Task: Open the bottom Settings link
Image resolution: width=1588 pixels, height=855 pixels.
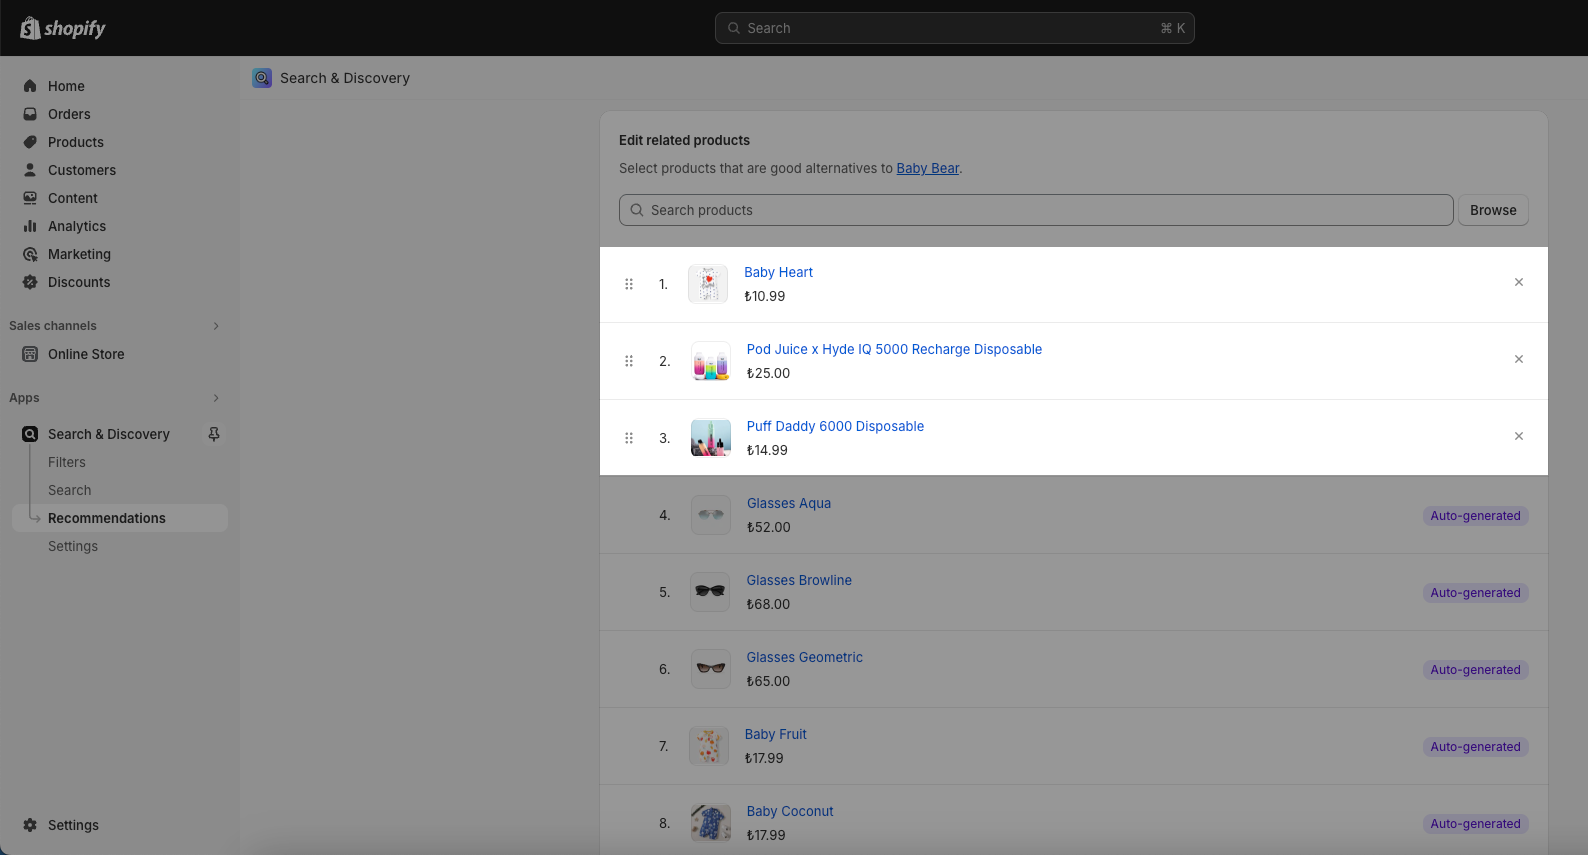Action: click(x=73, y=825)
